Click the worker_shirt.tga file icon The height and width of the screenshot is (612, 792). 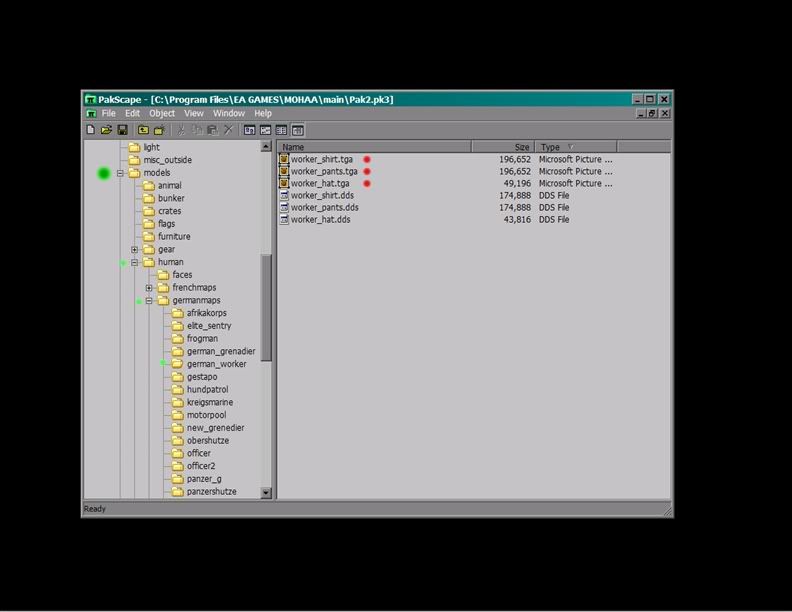(284, 159)
